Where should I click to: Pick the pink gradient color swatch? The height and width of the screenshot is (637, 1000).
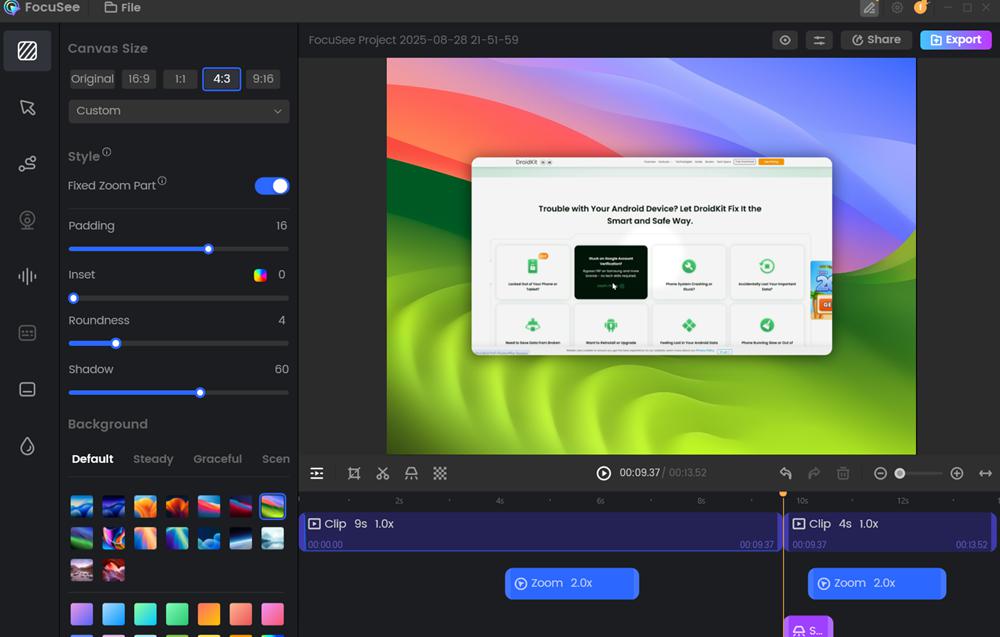click(272, 614)
